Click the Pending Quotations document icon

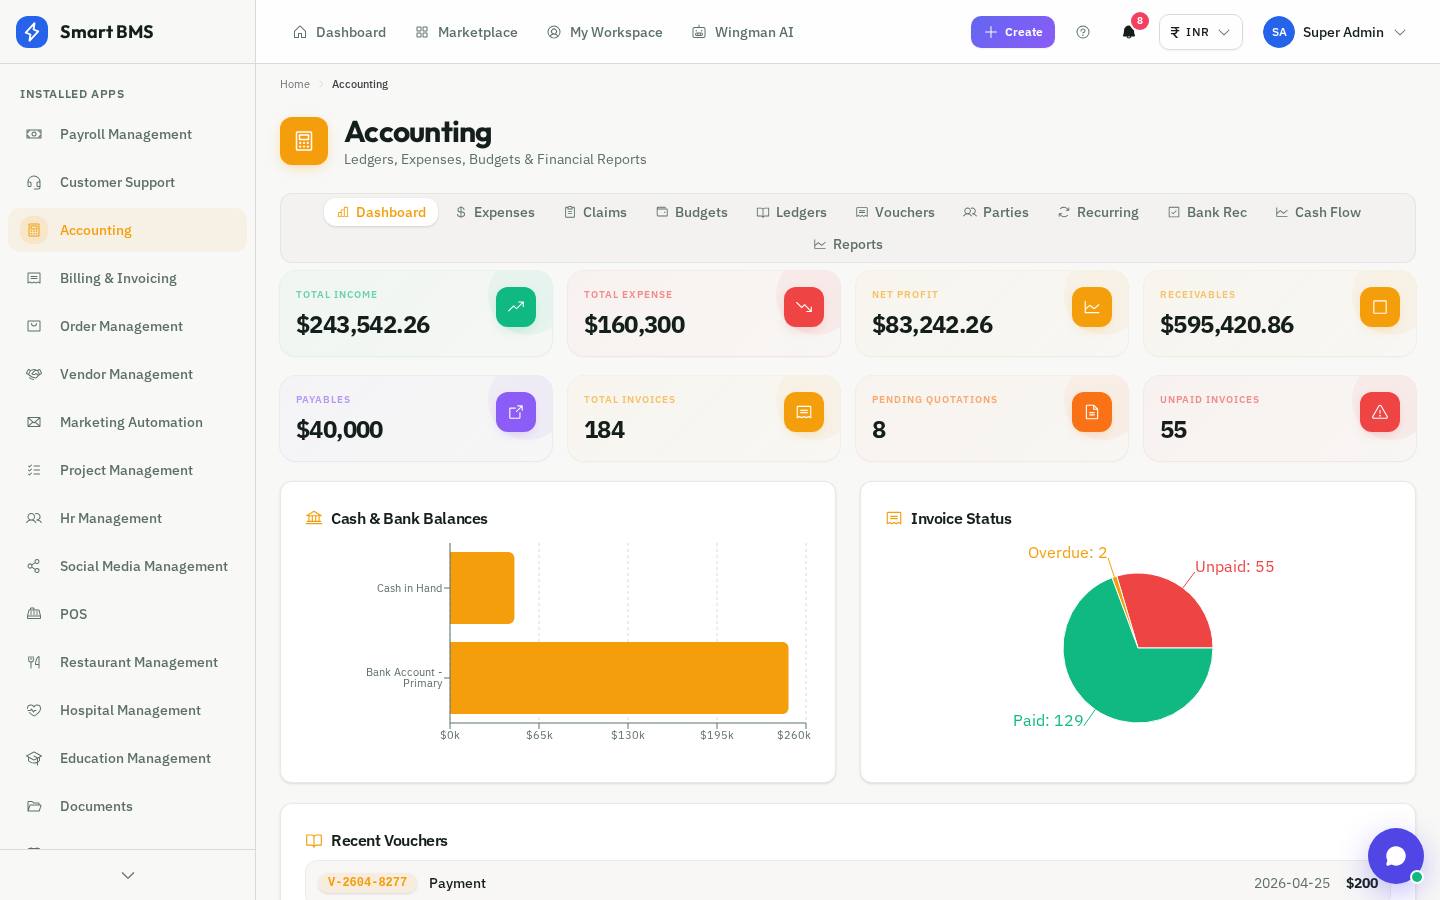click(x=1092, y=412)
